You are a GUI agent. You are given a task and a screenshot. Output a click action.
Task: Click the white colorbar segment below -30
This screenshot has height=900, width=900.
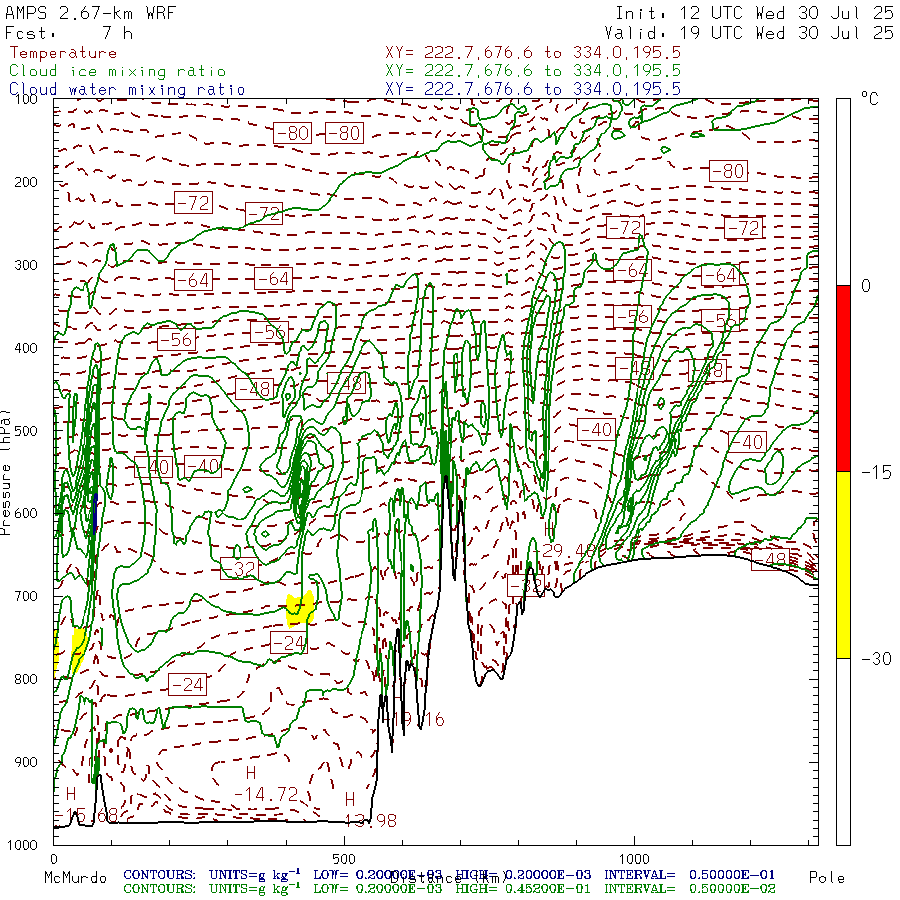click(x=843, y=751)
